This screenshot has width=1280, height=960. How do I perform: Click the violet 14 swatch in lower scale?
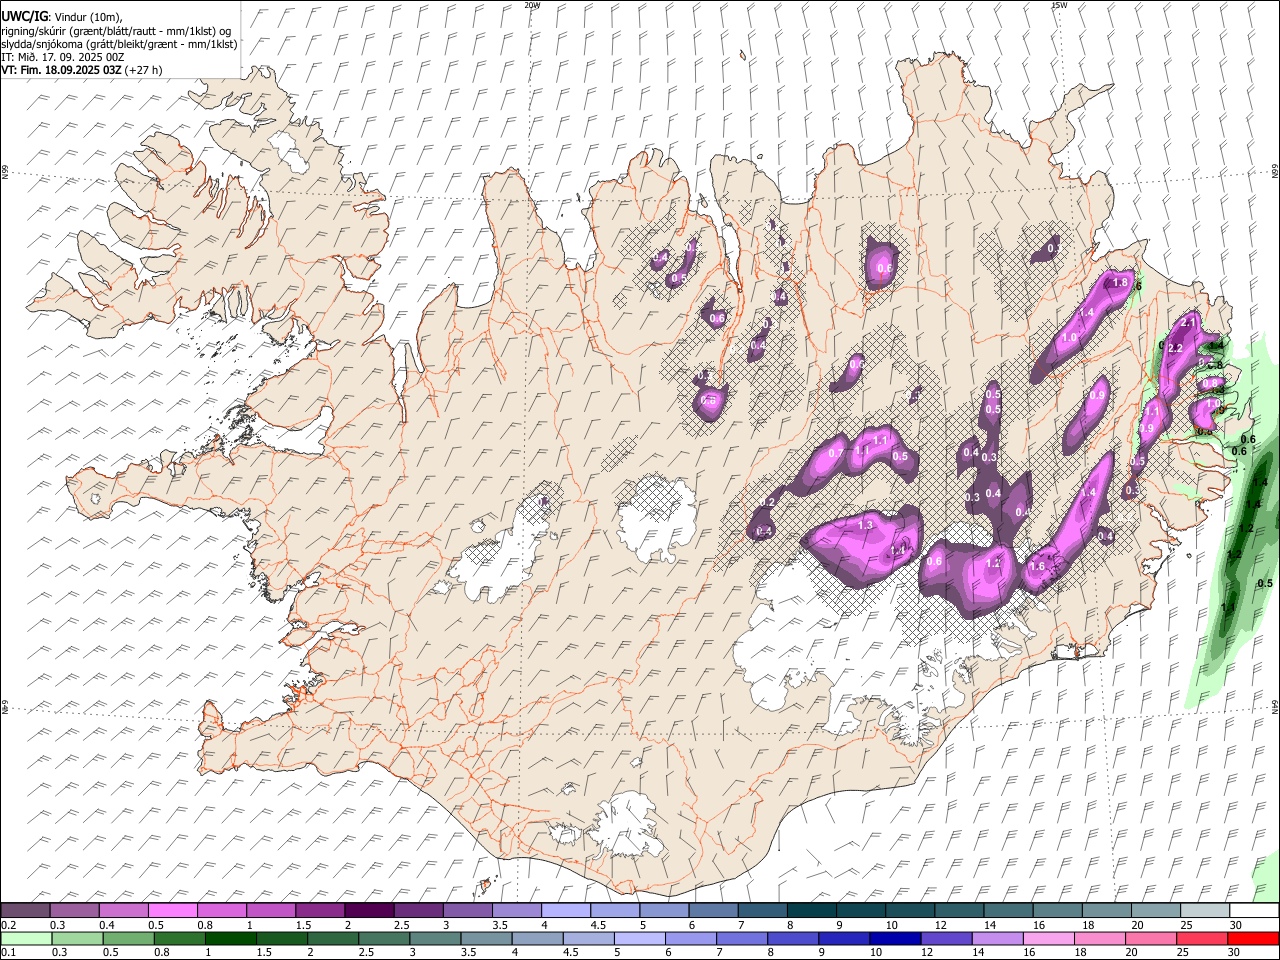pyautogui.click(x=995, y=938)
